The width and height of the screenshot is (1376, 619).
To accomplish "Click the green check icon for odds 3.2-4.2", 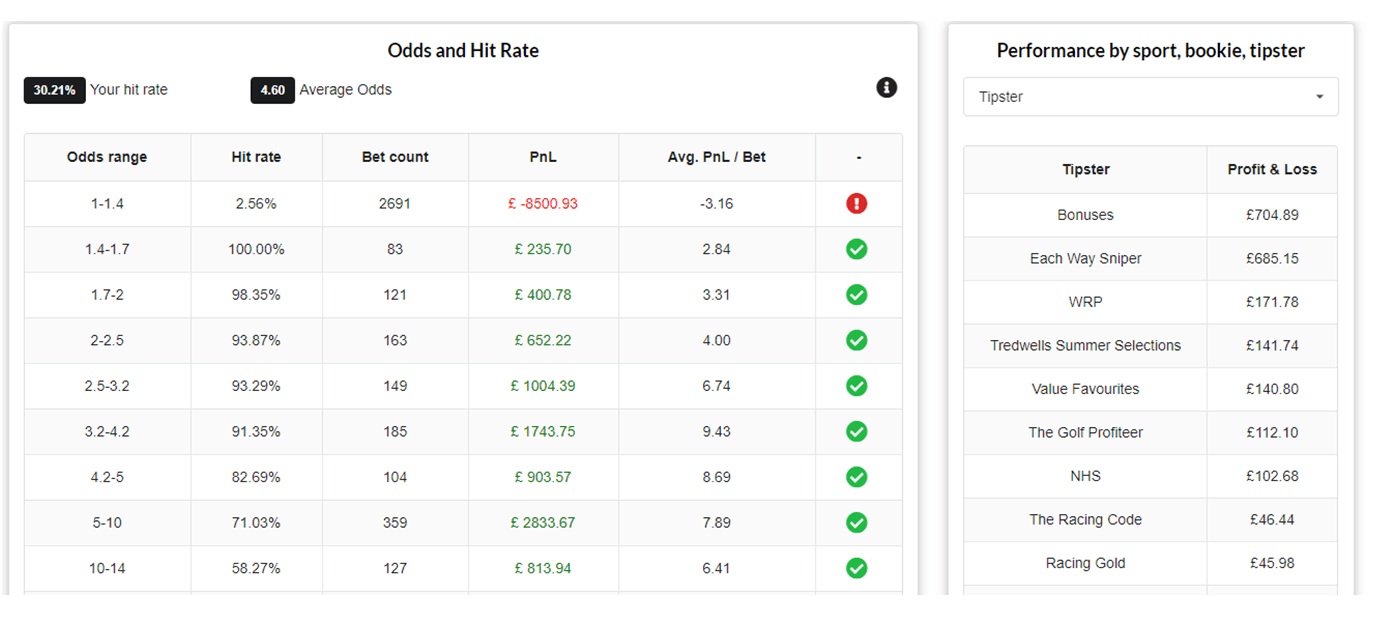I will point(856,431).
